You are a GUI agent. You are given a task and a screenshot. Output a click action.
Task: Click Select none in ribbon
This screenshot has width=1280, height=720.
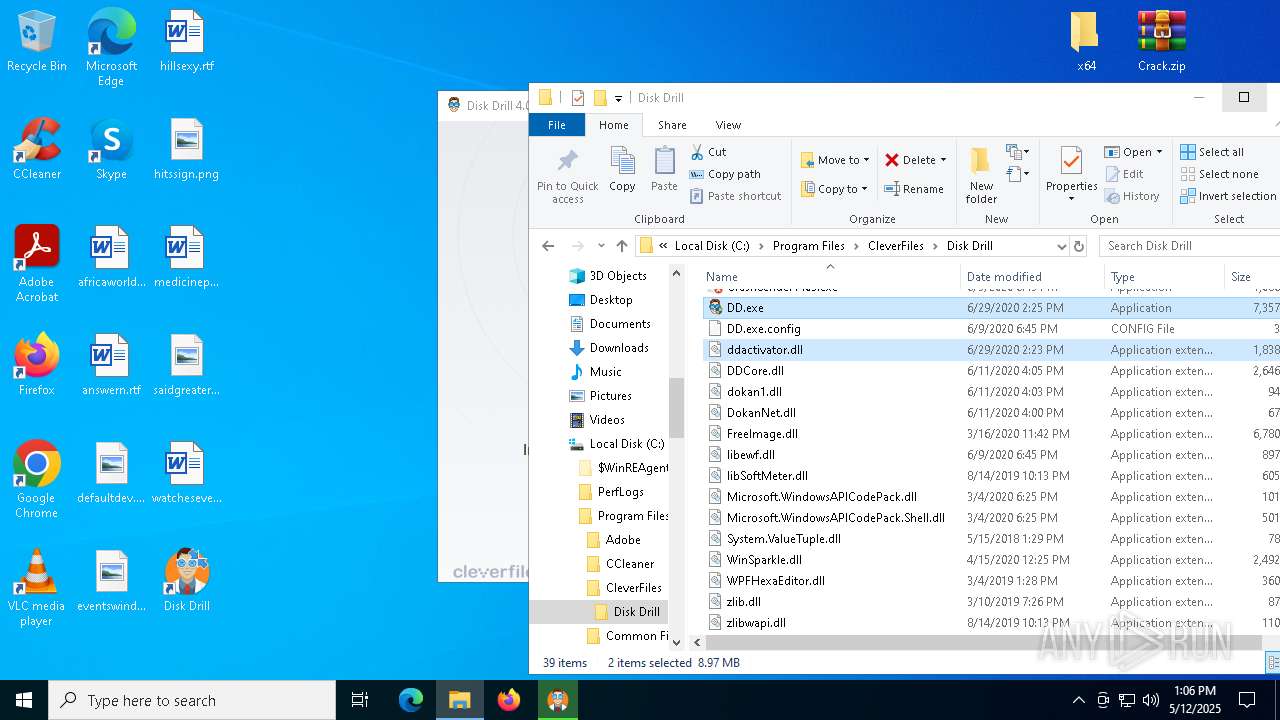point(1219,174)
